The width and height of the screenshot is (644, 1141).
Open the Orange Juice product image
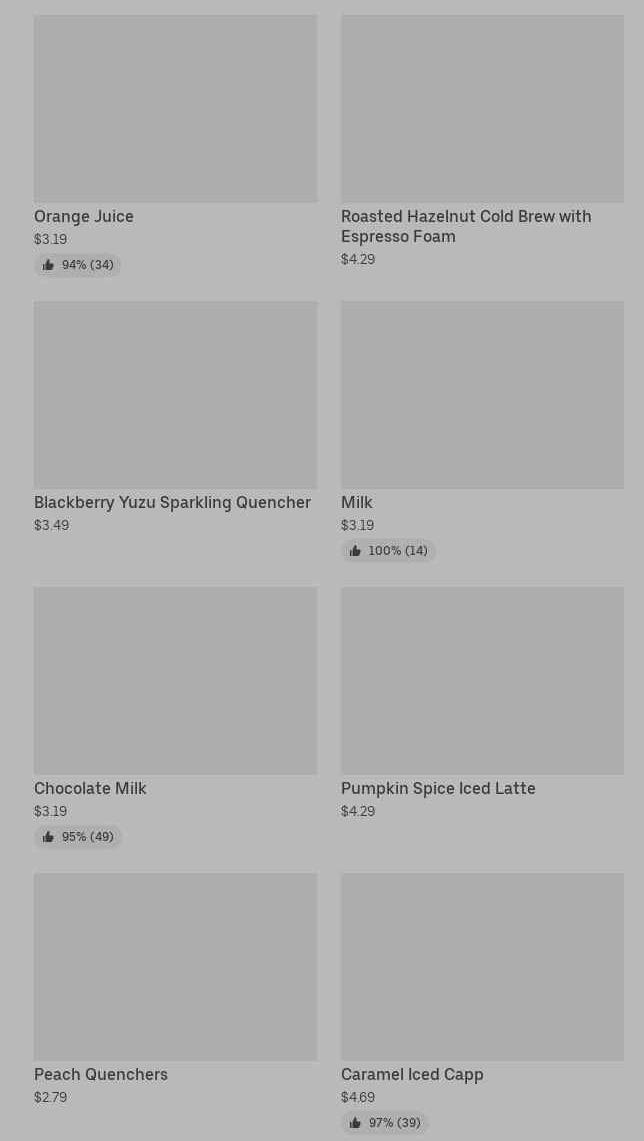click(175, 108)
